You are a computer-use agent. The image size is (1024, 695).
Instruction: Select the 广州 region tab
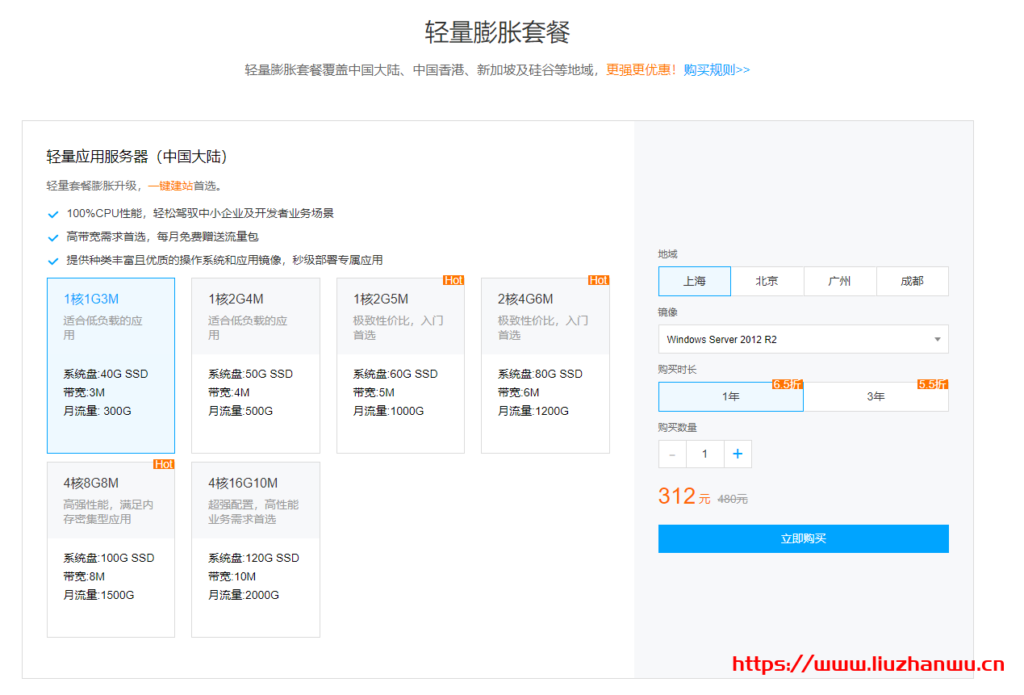839,281
